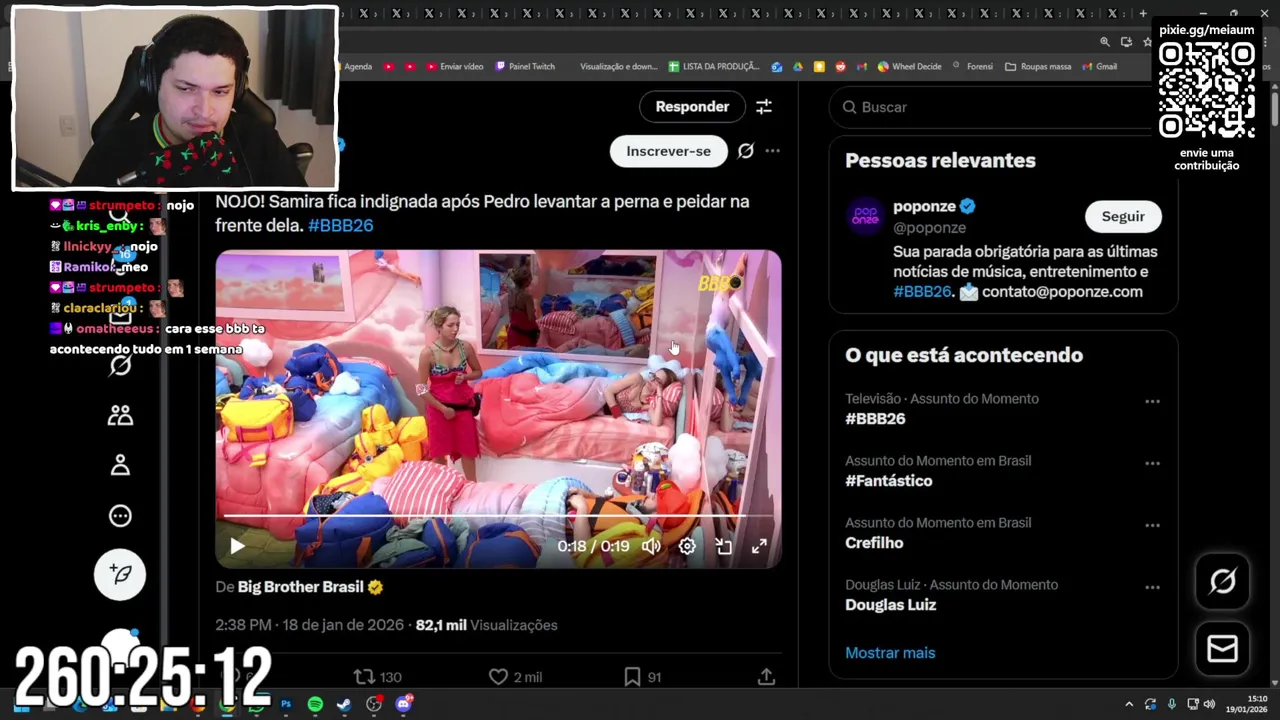1280x720 pixels.
Task: Open the Douglas Luiz trending topic
Action: 890,605
